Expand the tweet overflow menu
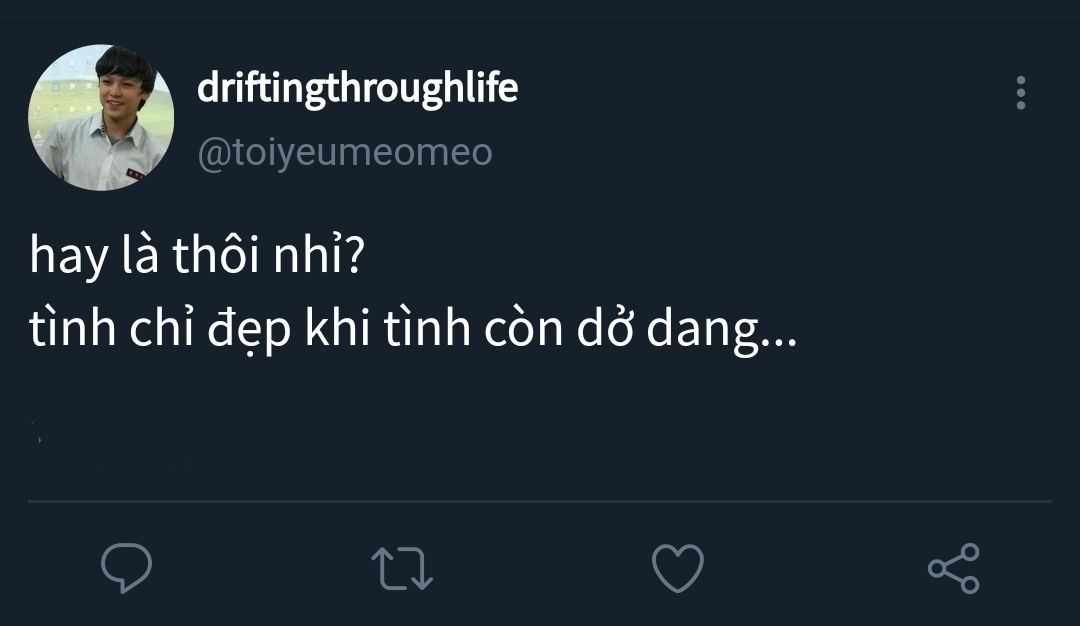1080x626 pixels. [x=1020, y=93]
